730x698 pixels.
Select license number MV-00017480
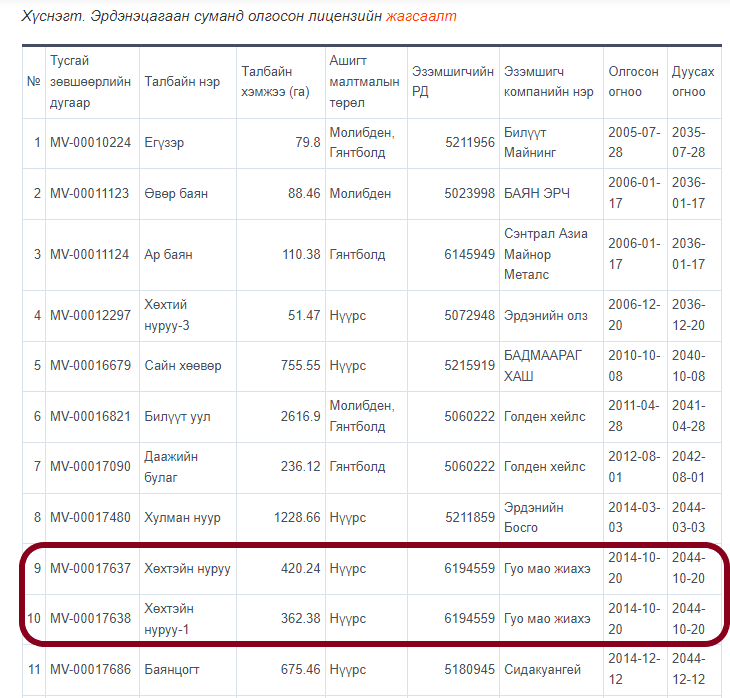(90, 517)
